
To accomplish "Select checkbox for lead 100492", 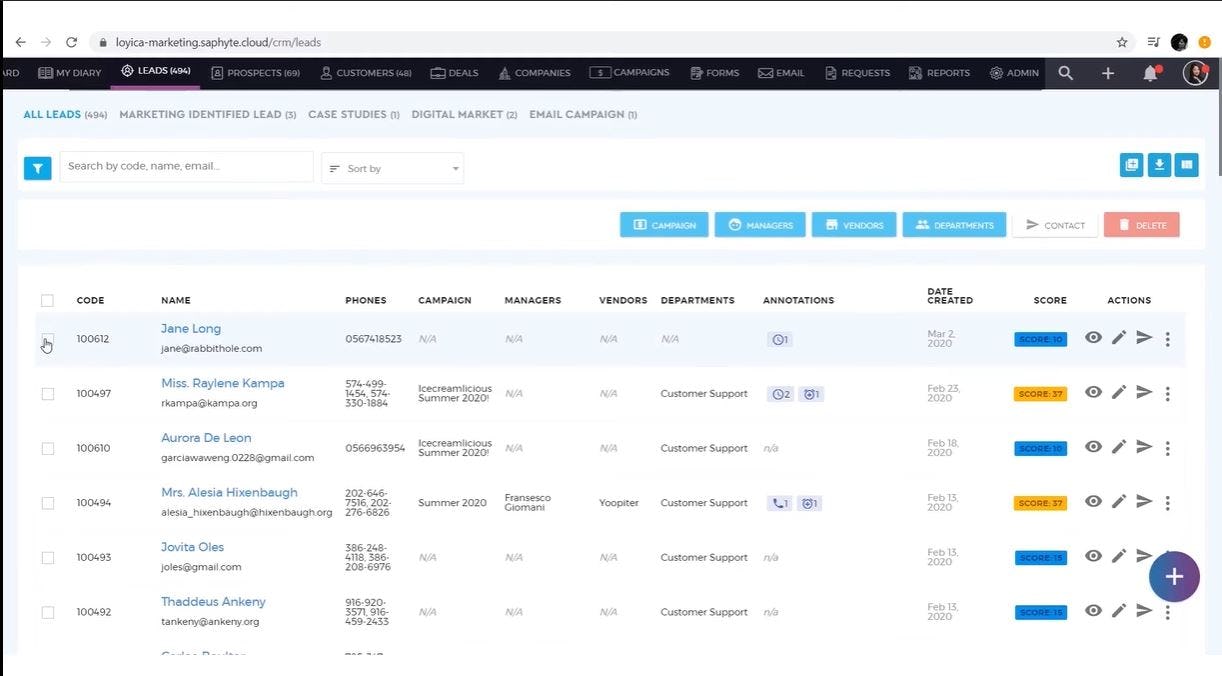I will 47,612.
